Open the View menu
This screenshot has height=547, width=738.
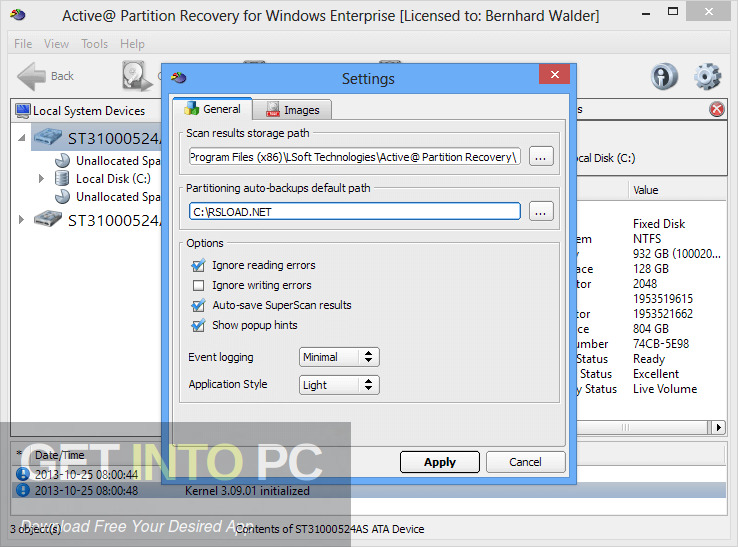coord(56,44)
